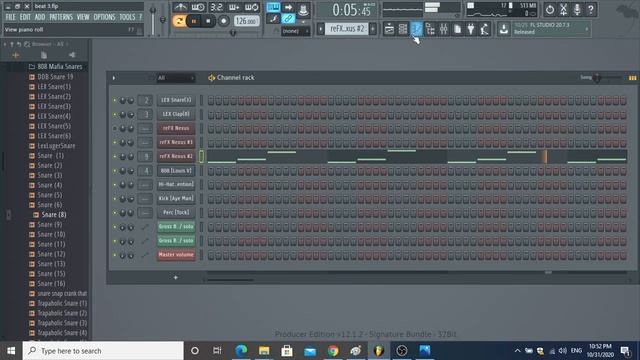Viewport: 640px width, 360px height.
Task: Toggle typing keyboard to piano icon
Action: (273, 7)
